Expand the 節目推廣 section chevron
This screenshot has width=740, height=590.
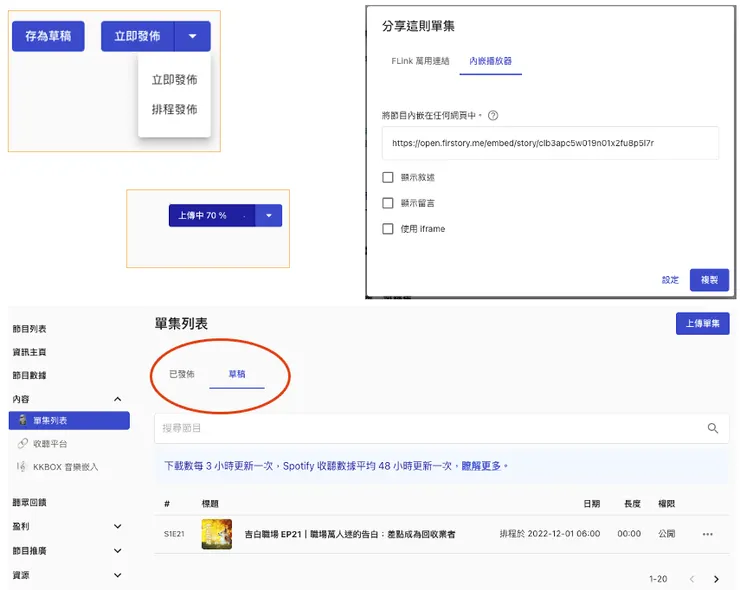coord(118,551)
